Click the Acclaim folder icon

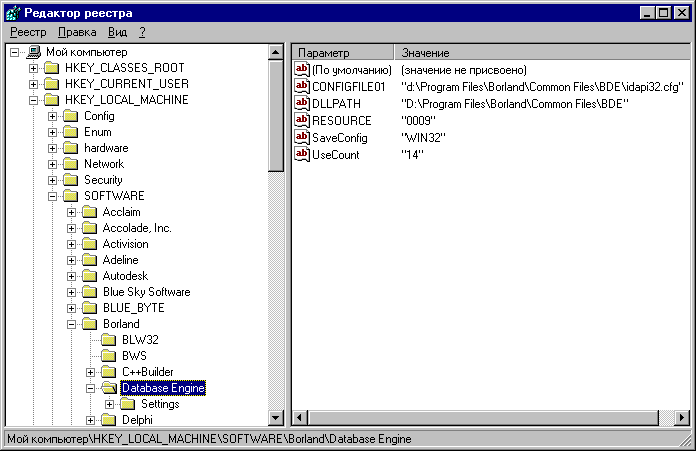pyautogui.click(x=90, y=212)
